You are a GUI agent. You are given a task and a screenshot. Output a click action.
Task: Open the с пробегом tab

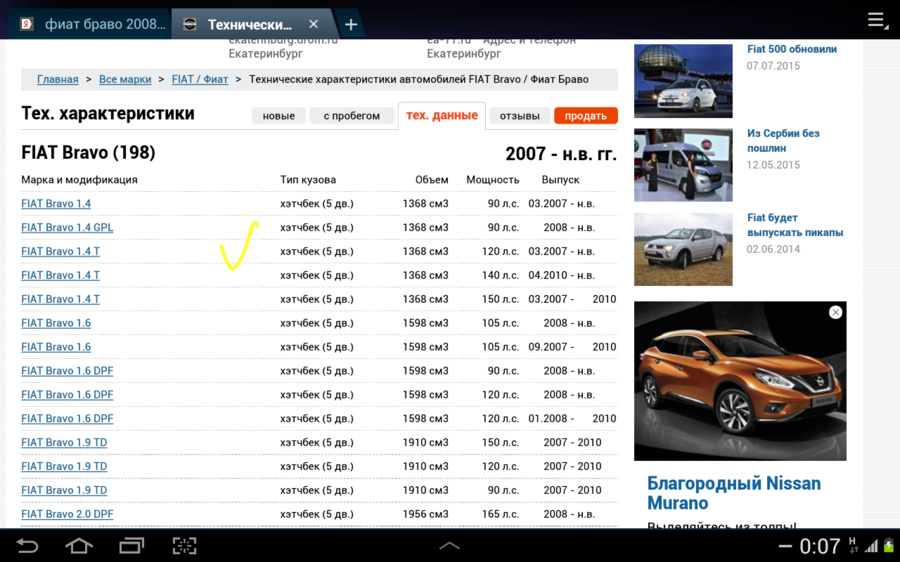tap(351, 116)
